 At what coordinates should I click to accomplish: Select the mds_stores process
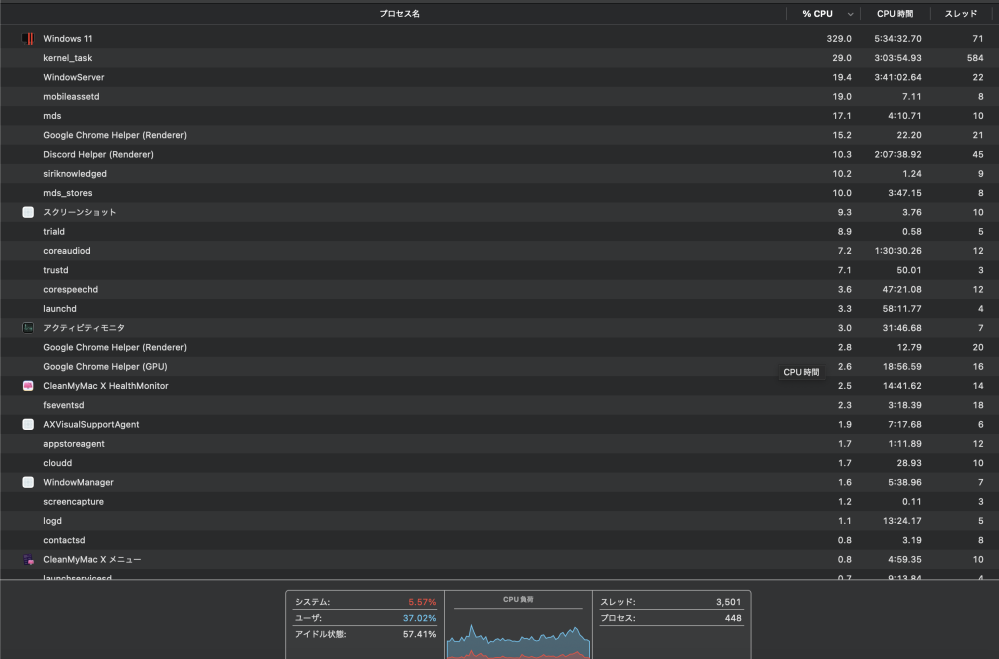click(x=68, y=193)
